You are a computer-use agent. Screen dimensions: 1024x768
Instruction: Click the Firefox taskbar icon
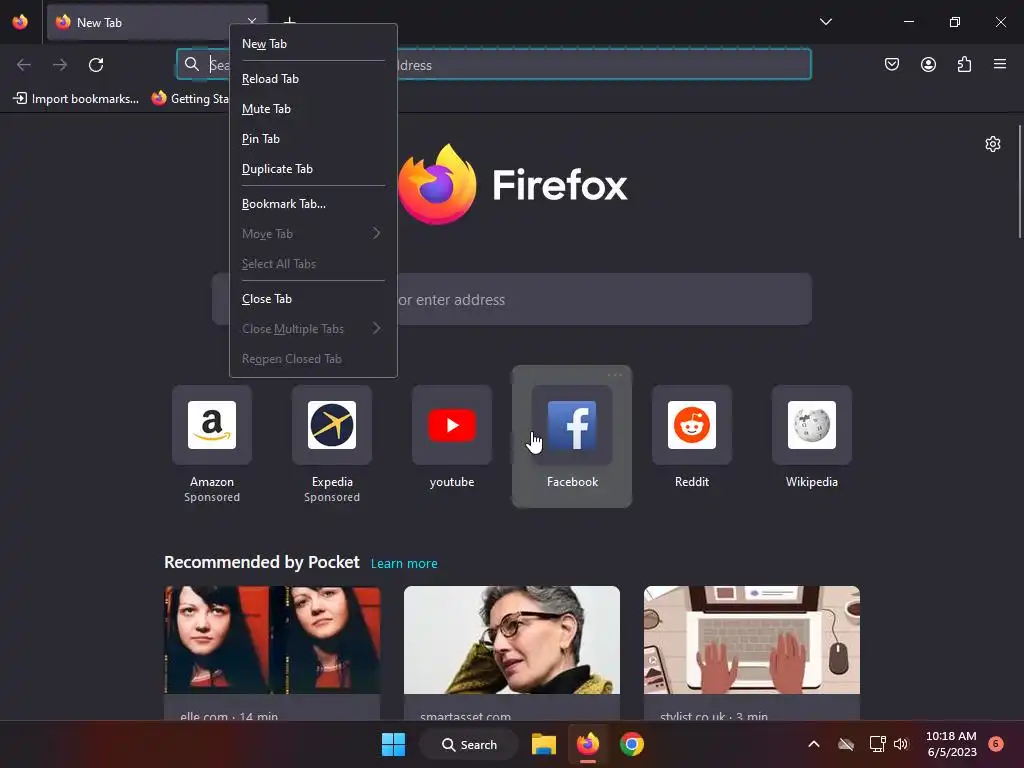pos(588,744)
